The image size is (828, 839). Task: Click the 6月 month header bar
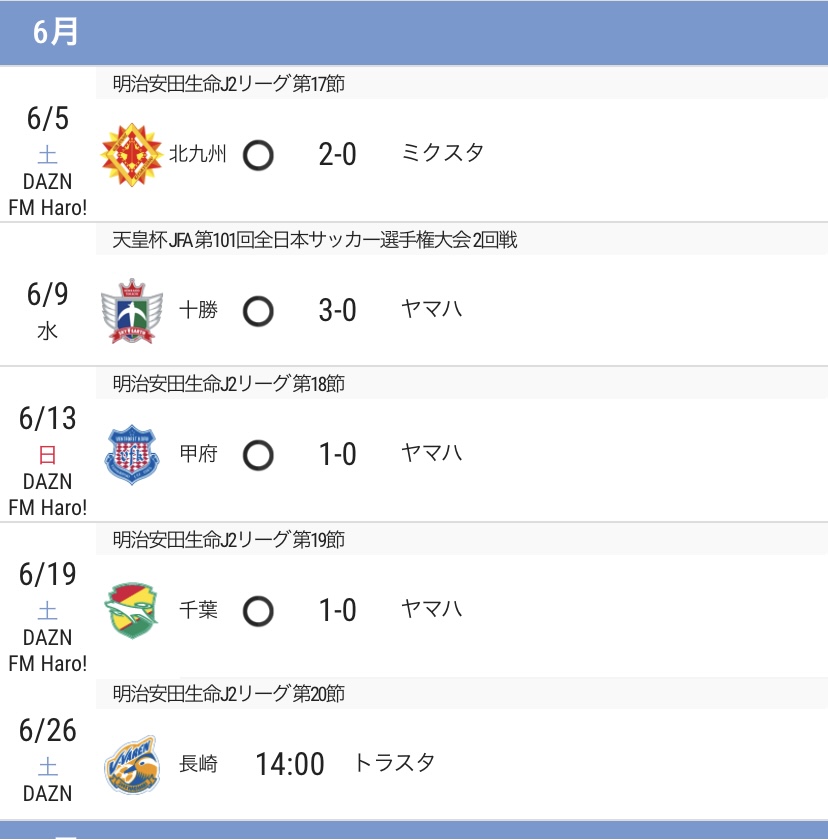click(414, 32)
